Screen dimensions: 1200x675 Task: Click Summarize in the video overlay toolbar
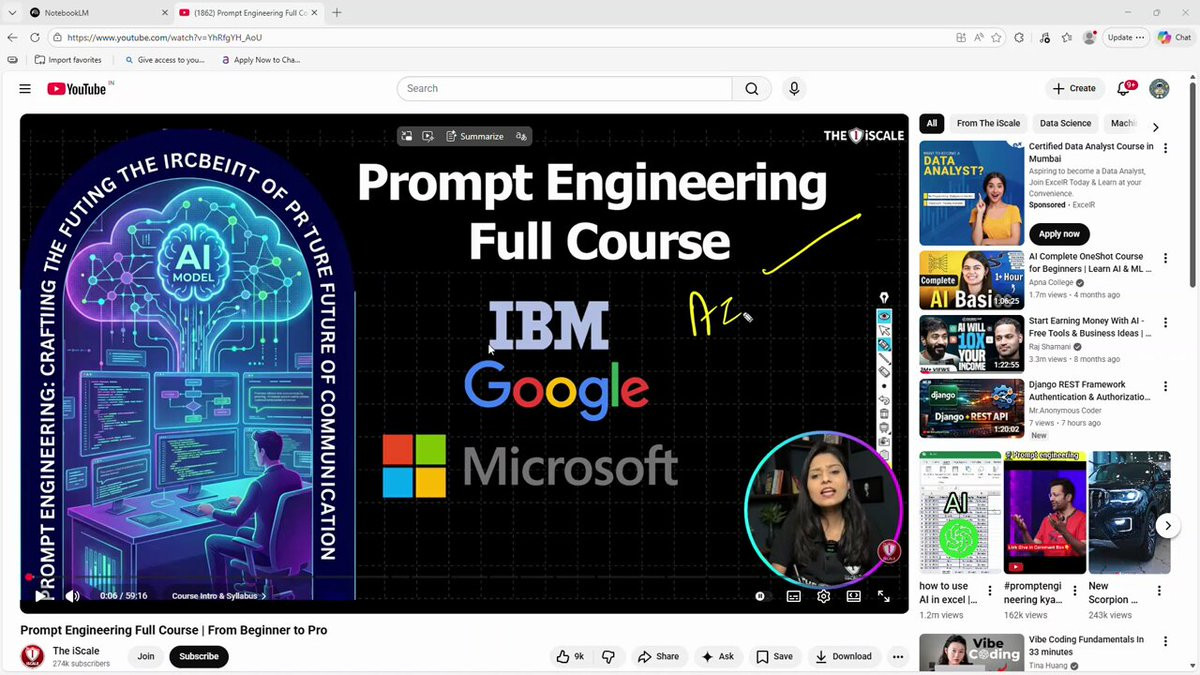pos(475,136)
